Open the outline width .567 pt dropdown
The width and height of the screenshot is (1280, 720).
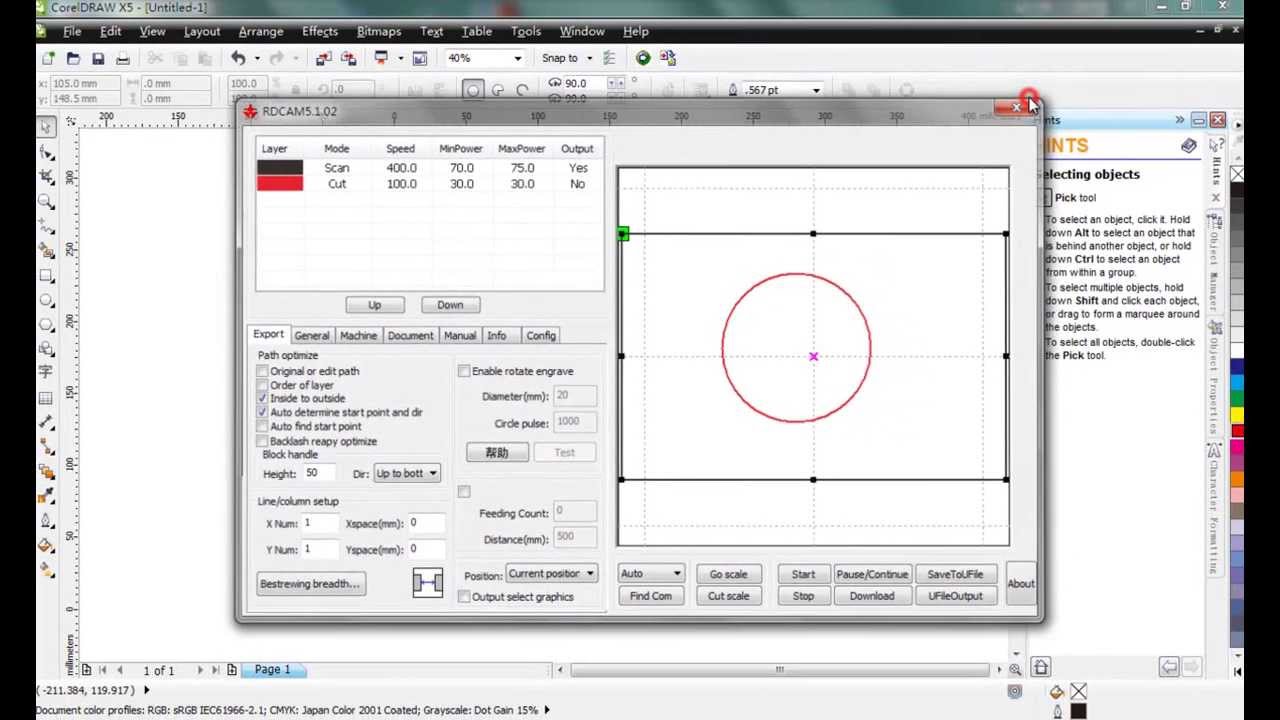pos(816,90)
